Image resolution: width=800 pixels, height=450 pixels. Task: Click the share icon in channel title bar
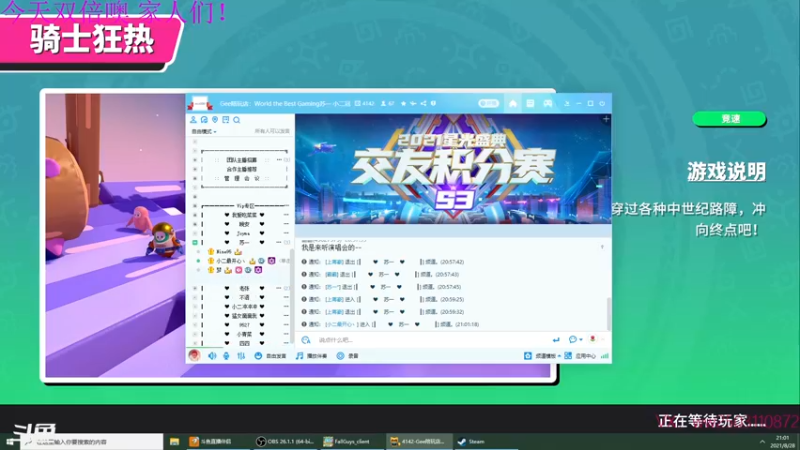(423, 104)
